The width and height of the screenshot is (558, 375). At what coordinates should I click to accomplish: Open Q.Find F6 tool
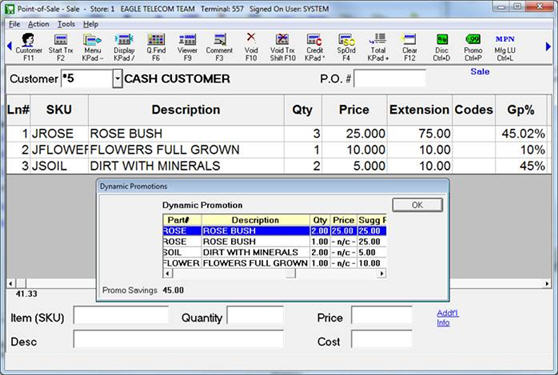[x=156, y=47]
